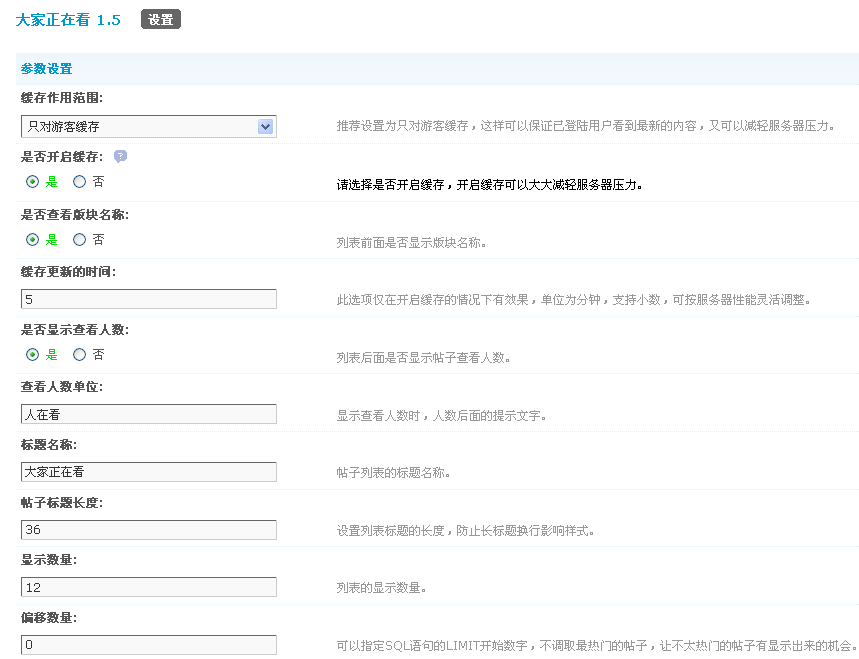Select 是 for 是否查看版块名称
This screenshot has width=859, height=659.
pos(33,240)
